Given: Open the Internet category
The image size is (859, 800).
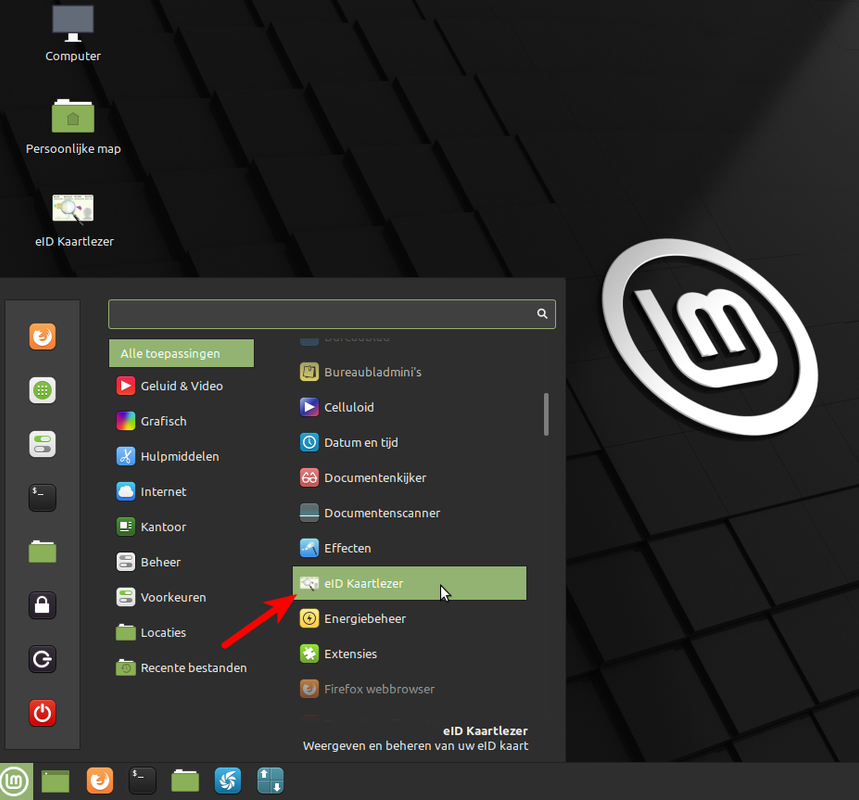Looking at the screenshot, I should [181, 492].
